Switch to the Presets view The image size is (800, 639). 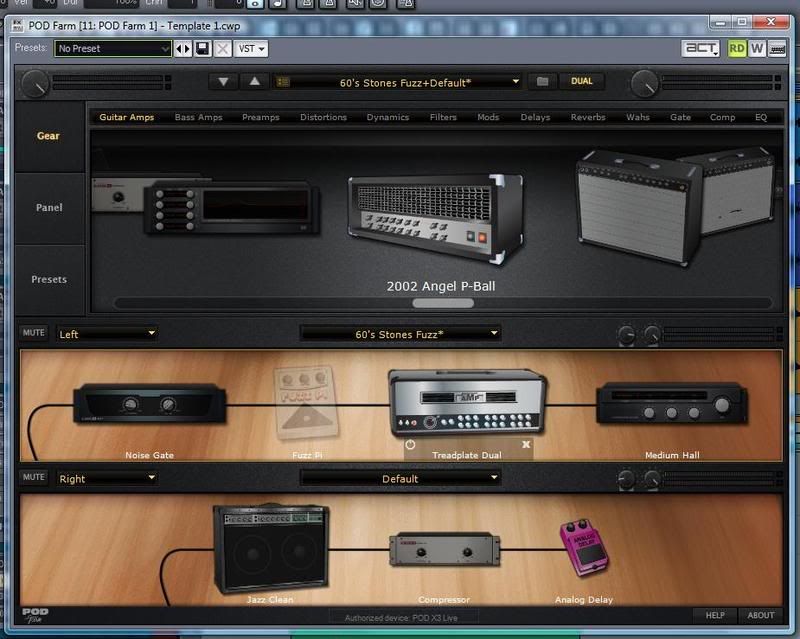(x=49, y=280)
